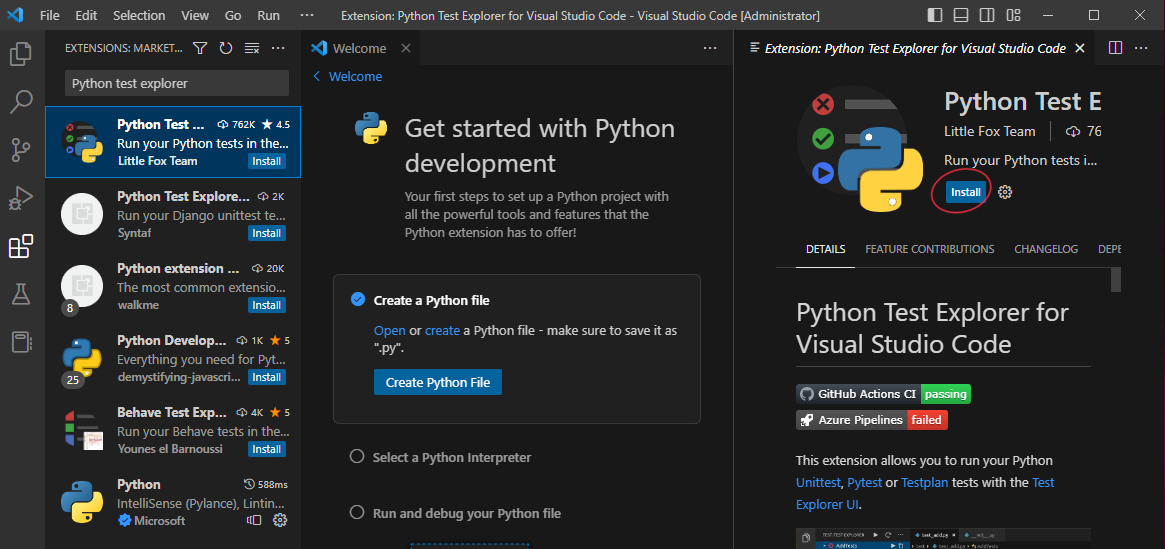Open more actions in right editor group

pos(1140,48)
